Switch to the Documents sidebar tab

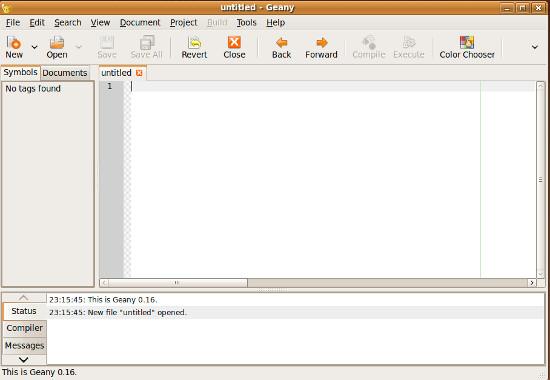click(x=65, y=73)
